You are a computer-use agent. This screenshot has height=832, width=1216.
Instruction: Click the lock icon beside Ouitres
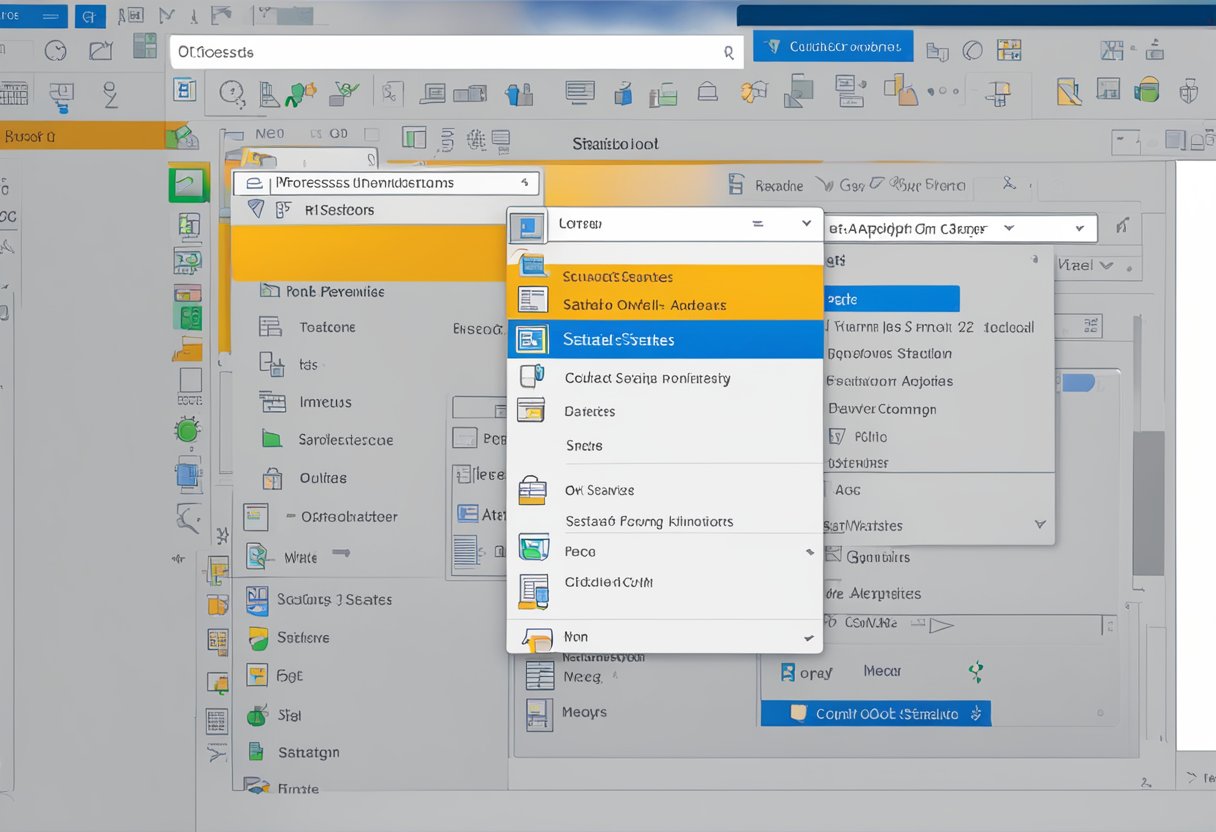pos(271,478)
